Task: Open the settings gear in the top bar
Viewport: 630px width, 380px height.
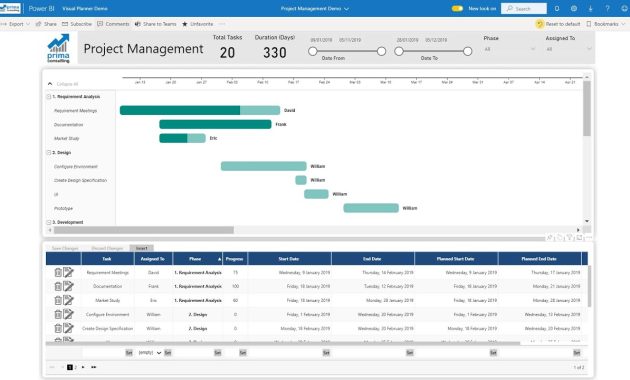Action: [574, 8]
